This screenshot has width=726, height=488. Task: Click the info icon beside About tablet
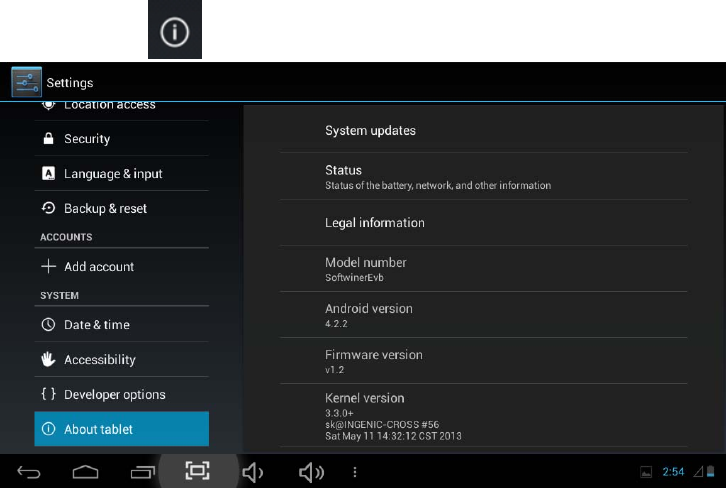pyautogui.click(x=48, y=429)
